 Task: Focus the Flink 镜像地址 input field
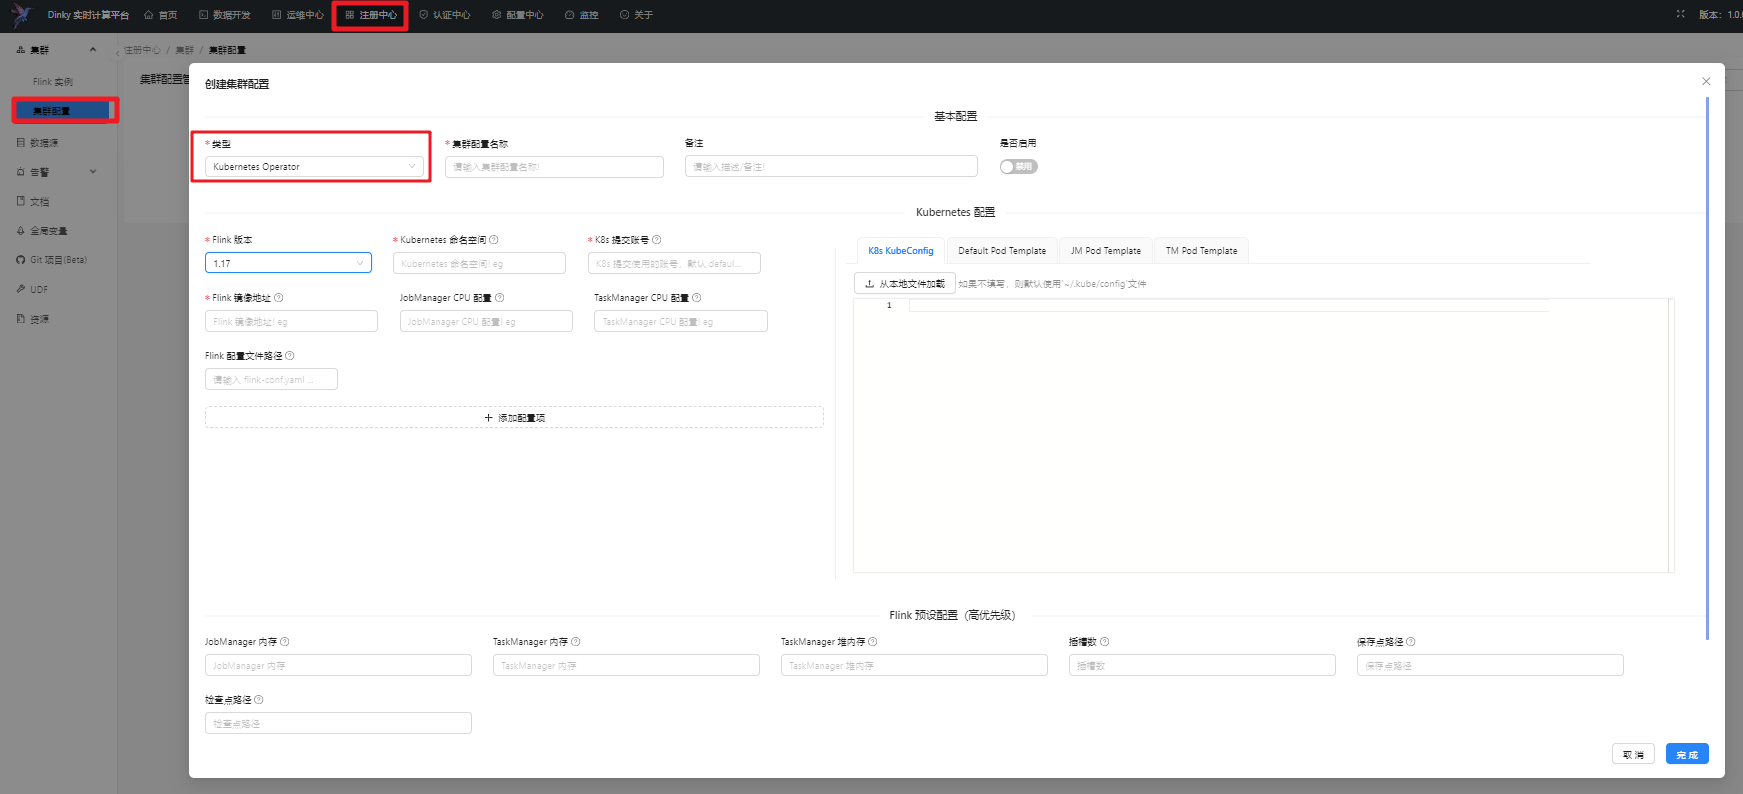coord(291,321)
